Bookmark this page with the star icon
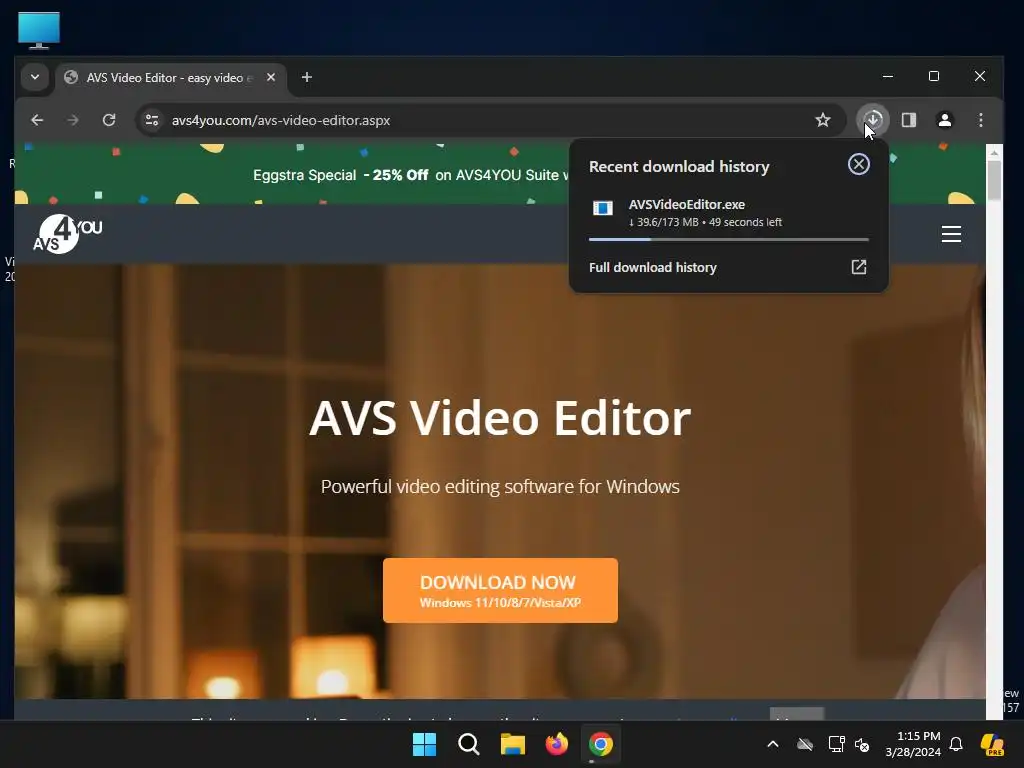Screen dimensions: 1024x768 (823, 120)
